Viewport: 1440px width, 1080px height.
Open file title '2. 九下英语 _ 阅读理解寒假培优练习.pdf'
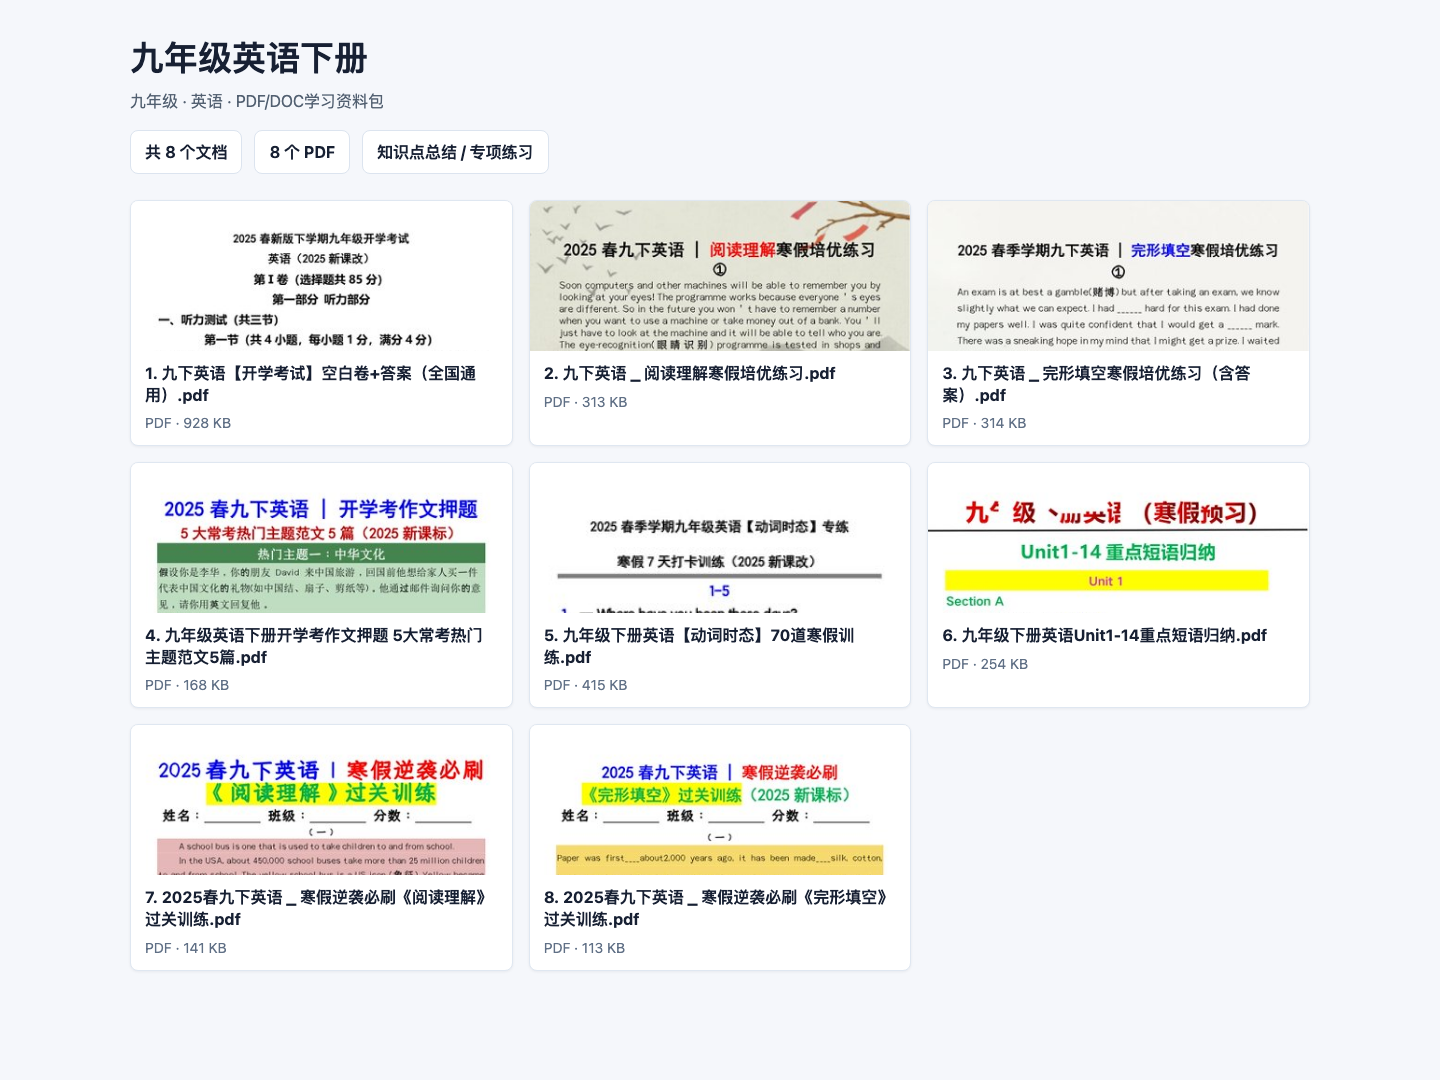(x=689, y=373)
